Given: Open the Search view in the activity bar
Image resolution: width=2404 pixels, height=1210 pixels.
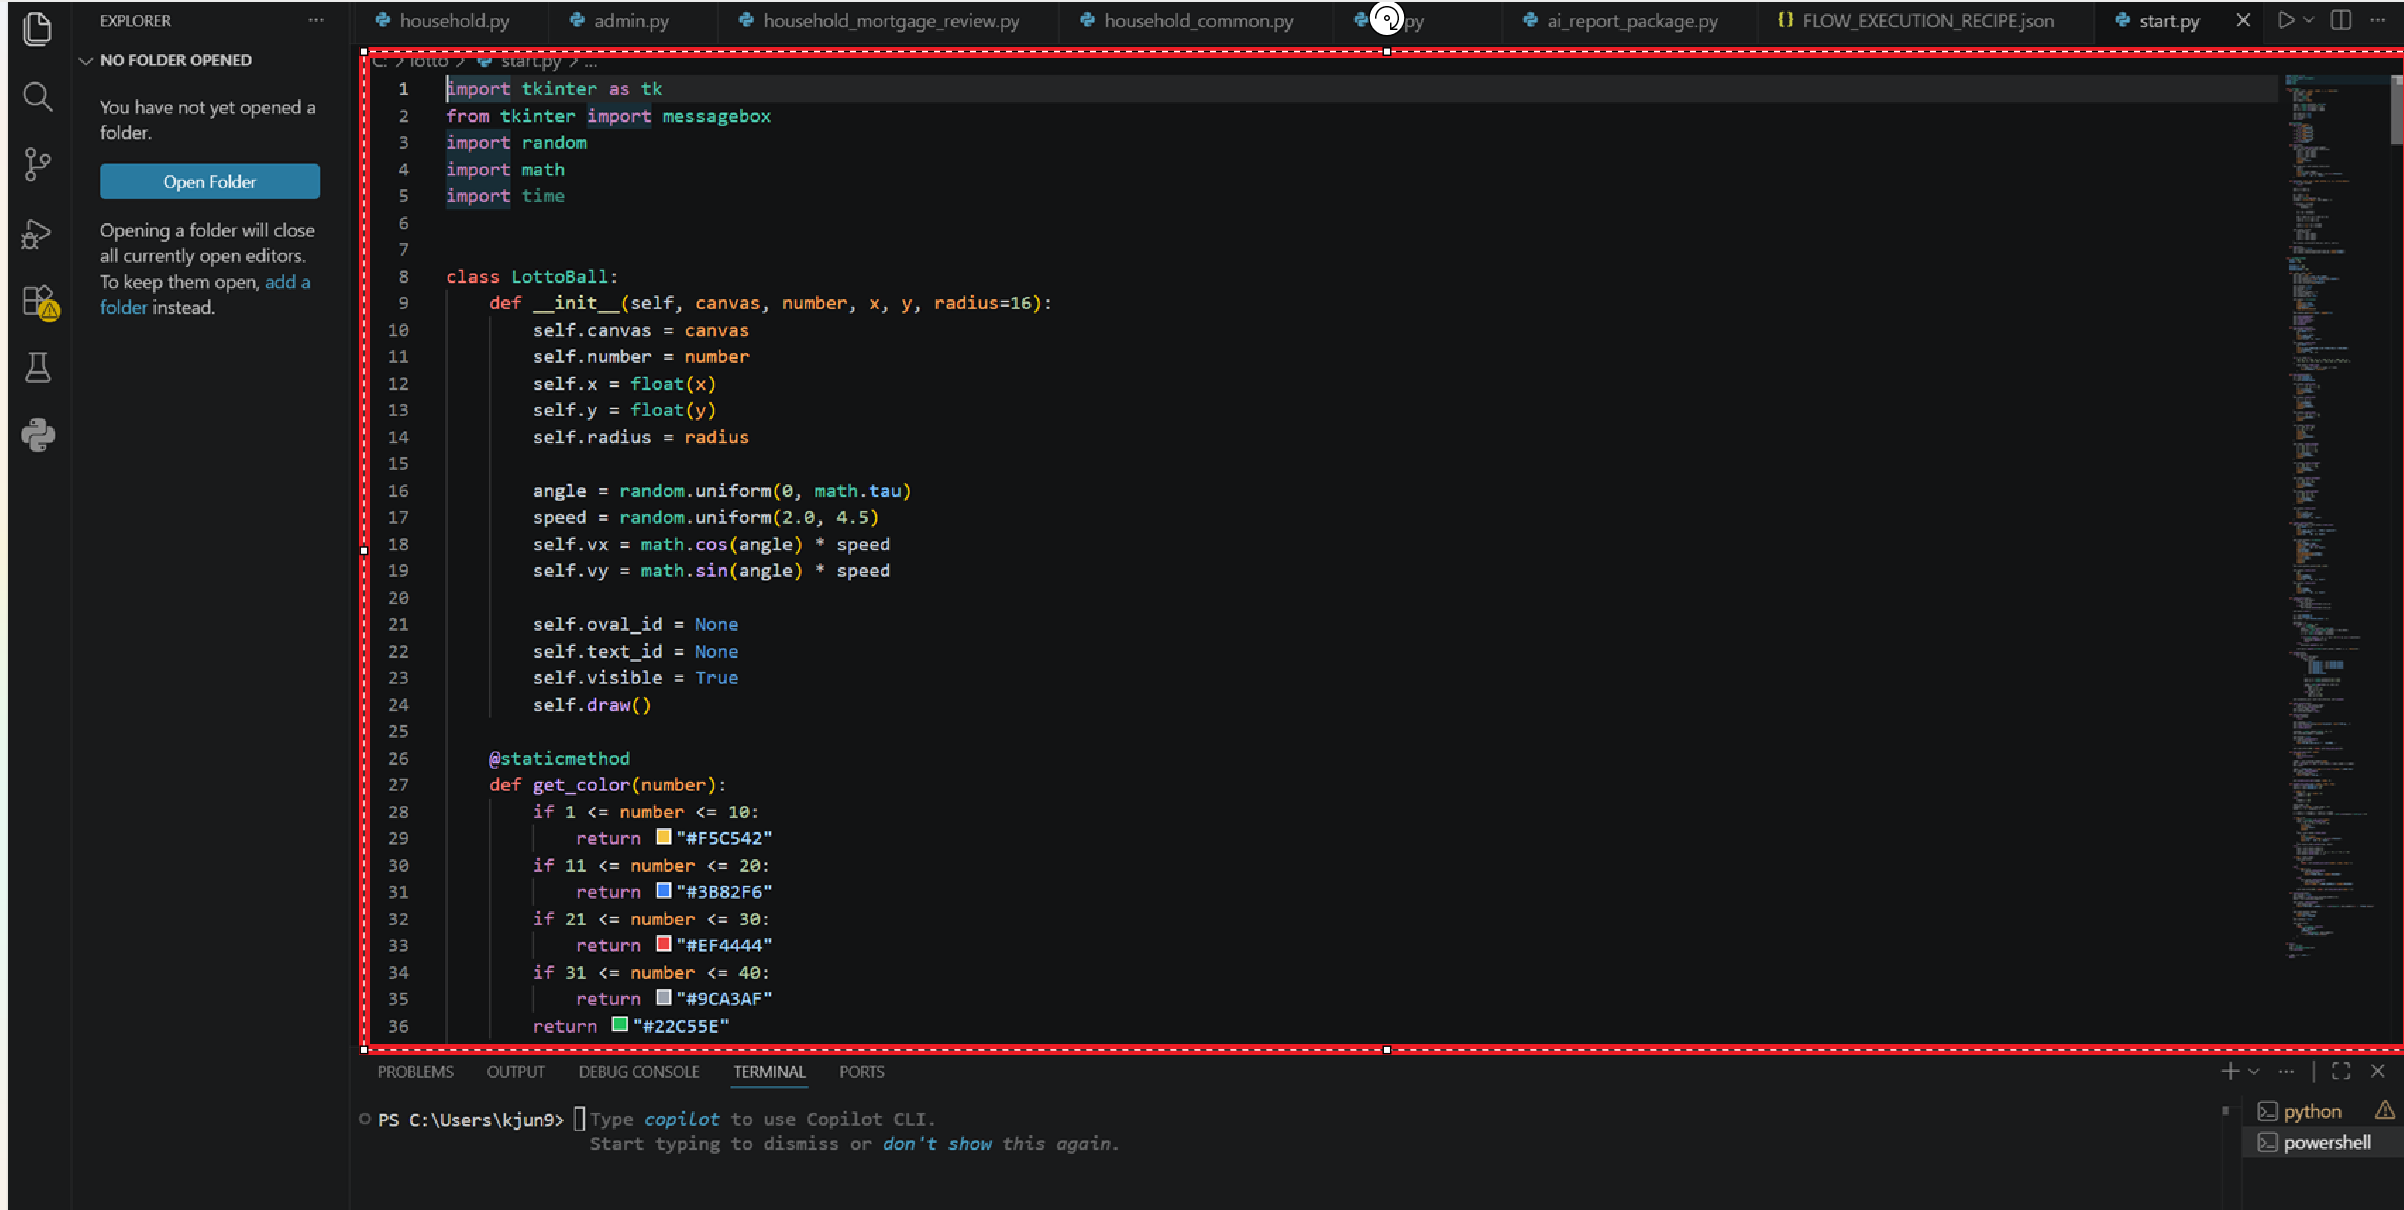Looking at the screenshot, I should pos(38,97).
